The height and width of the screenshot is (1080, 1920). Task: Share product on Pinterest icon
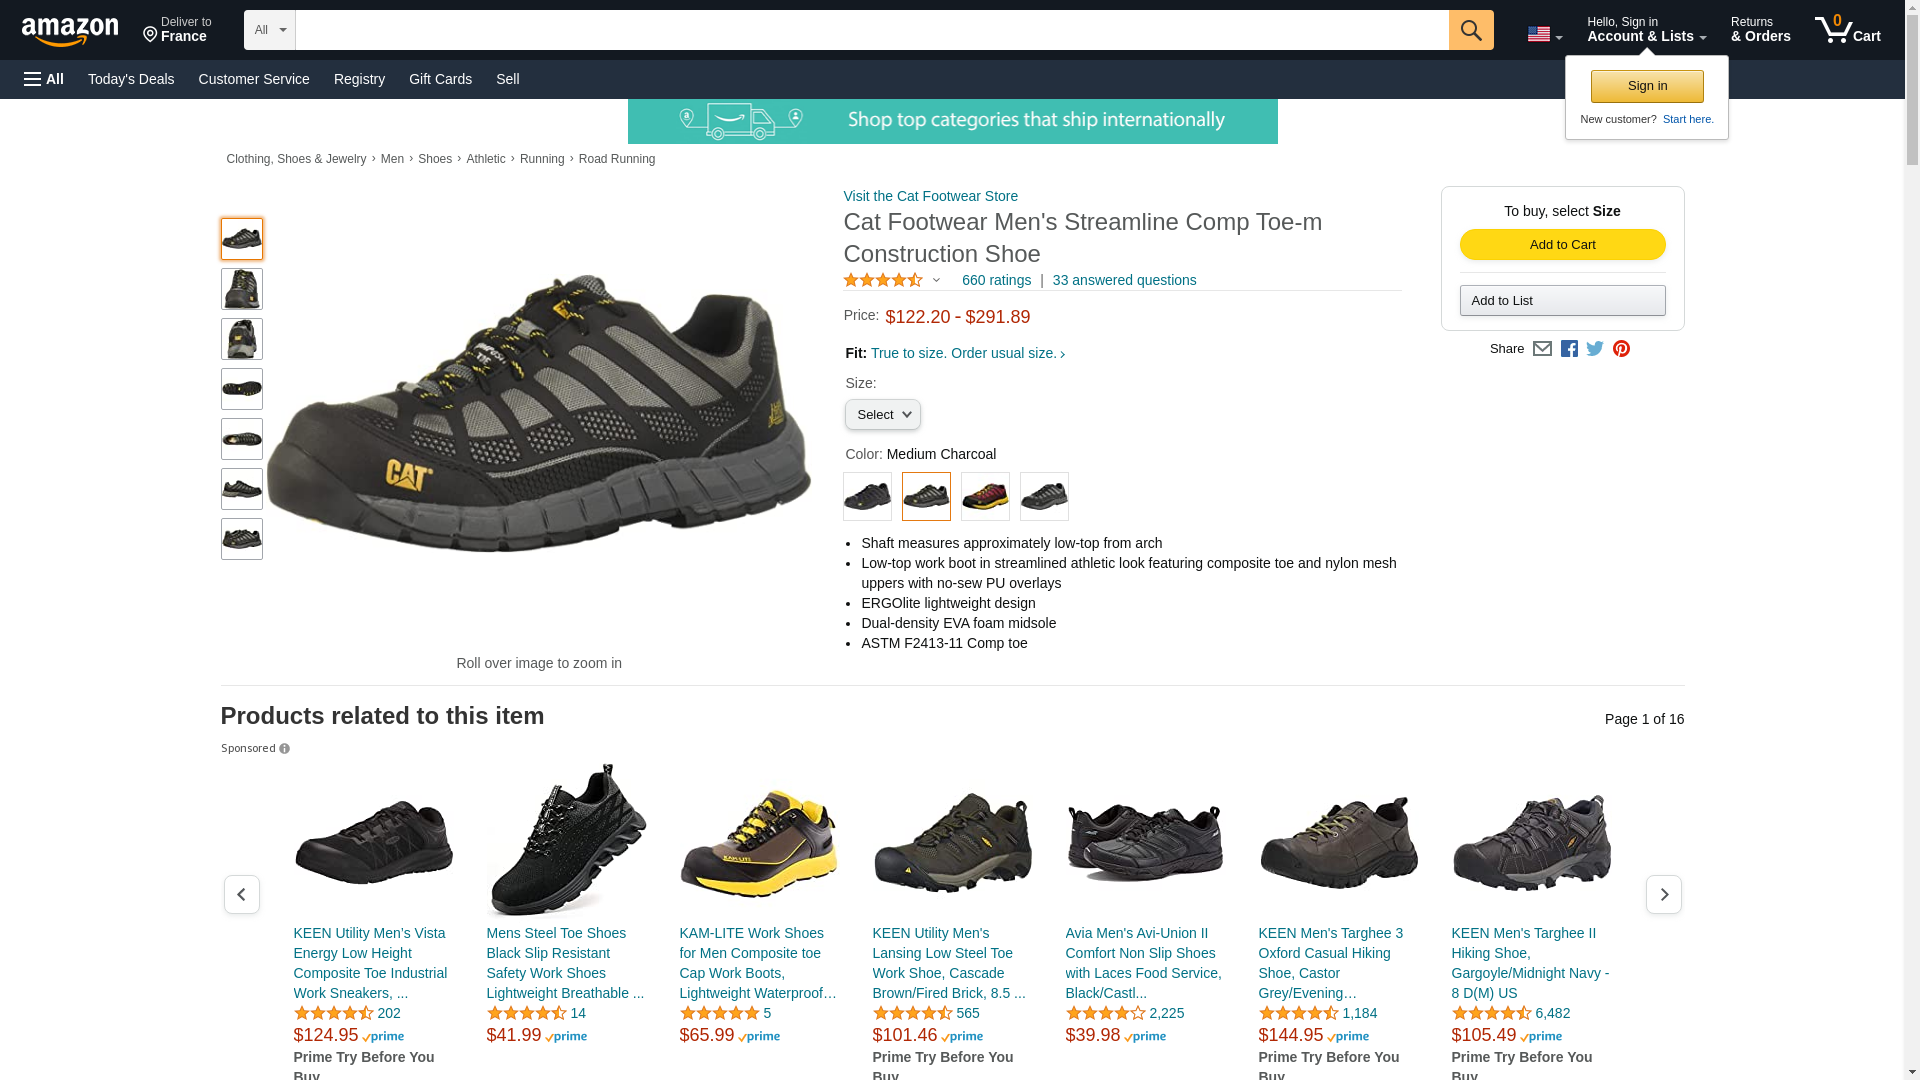click(1621, 349)
